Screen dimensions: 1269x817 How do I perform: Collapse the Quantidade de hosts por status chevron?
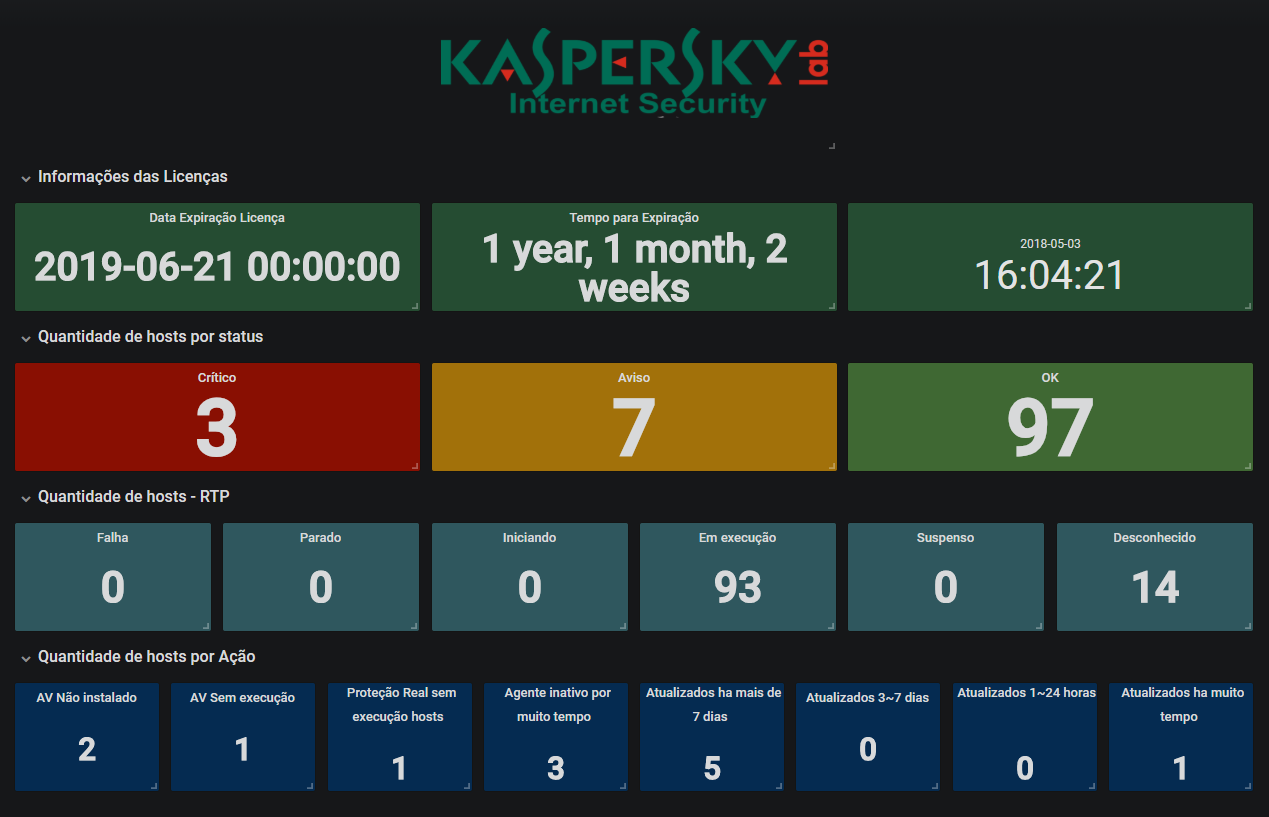click(25, 338)
